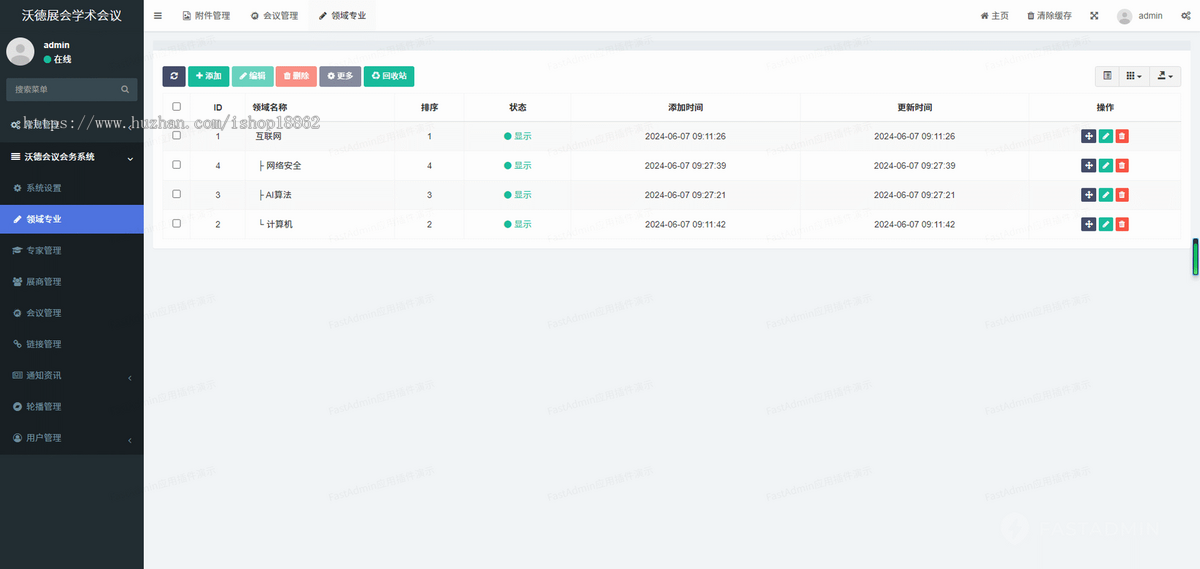Expand the 通知资讯 sidebar menu
Screen dimensions: 1200x569
(x=71, y=376)
